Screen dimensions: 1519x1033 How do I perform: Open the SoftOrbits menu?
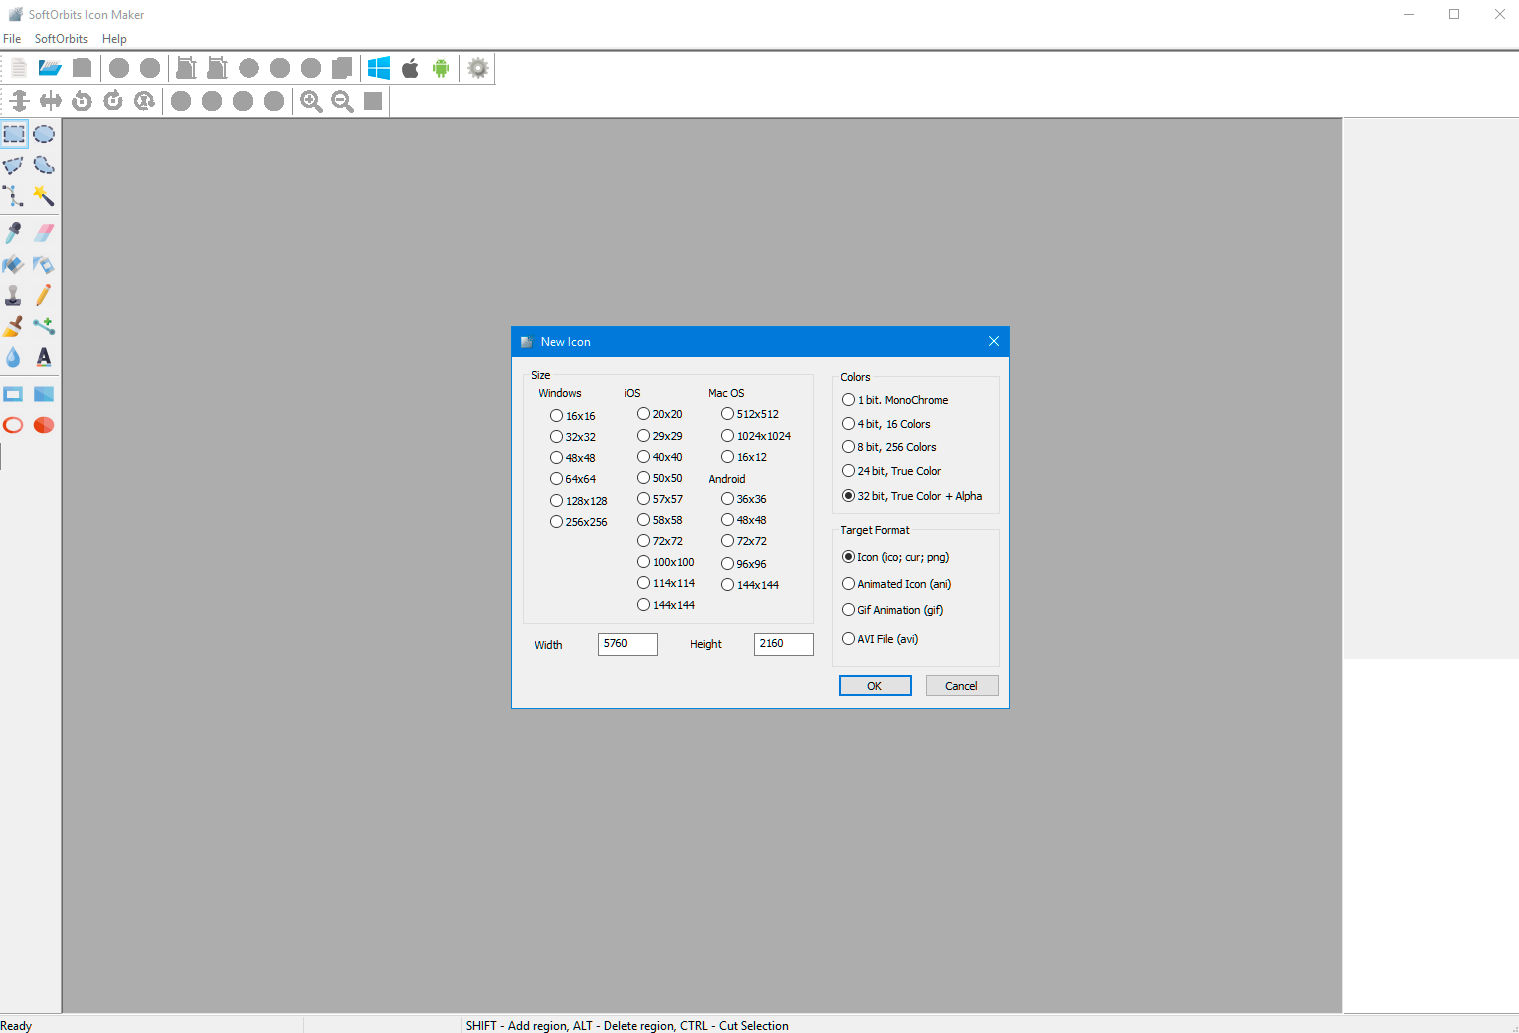tap(61, 39)
